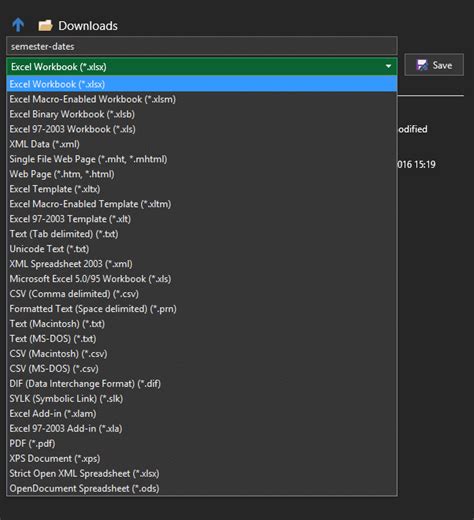474x520 pixels.
Task: Click the 15:19 modified time entry
Action: (x=417, y=164)
